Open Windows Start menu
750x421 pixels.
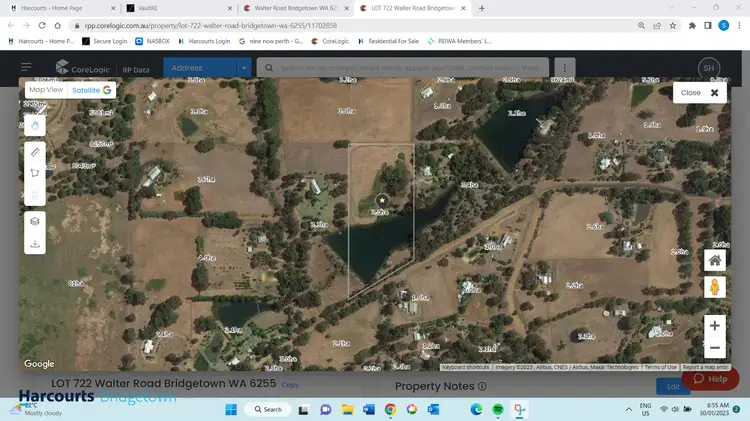(231, 410)
